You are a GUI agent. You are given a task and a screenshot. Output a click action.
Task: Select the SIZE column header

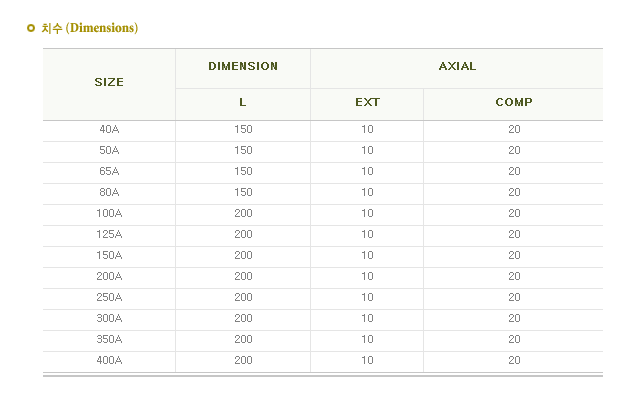click(x=109, y=83)
